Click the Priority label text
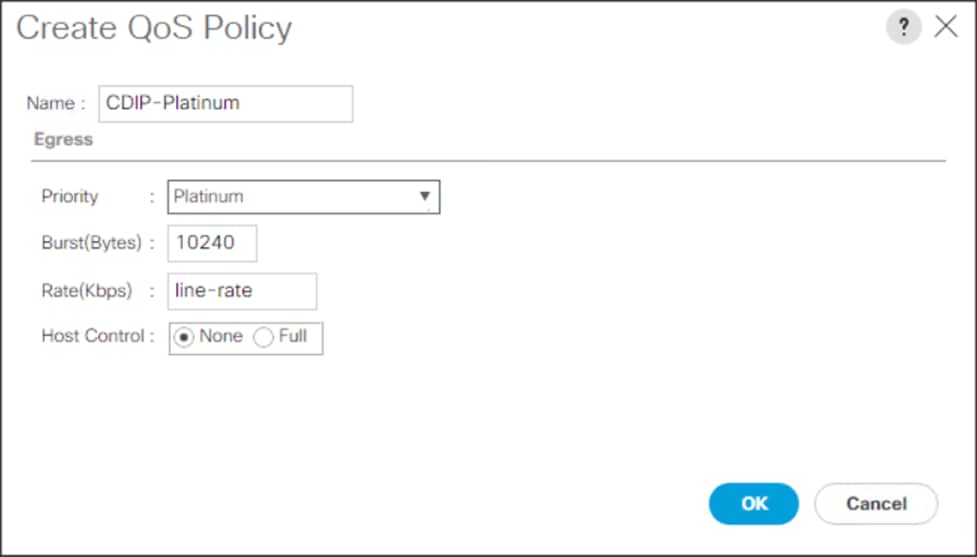Screen dimensions: 977x557 pos(69,196)
